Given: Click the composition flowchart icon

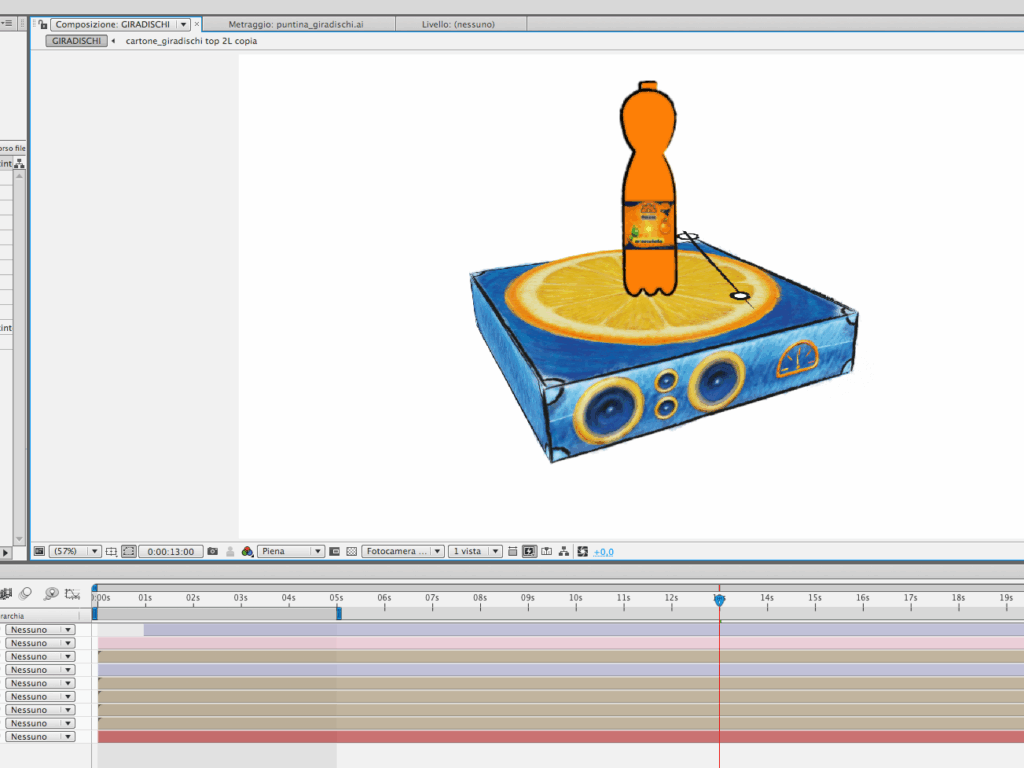Looking at the screenshot, I should coord(564,551).
